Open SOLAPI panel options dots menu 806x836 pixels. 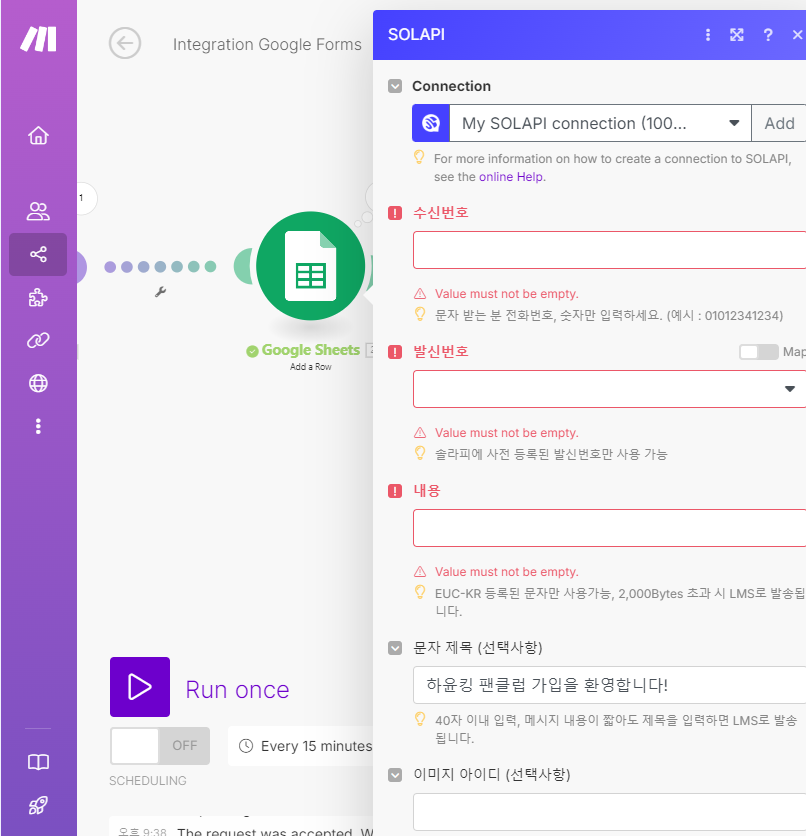click(x=708, y=35)
